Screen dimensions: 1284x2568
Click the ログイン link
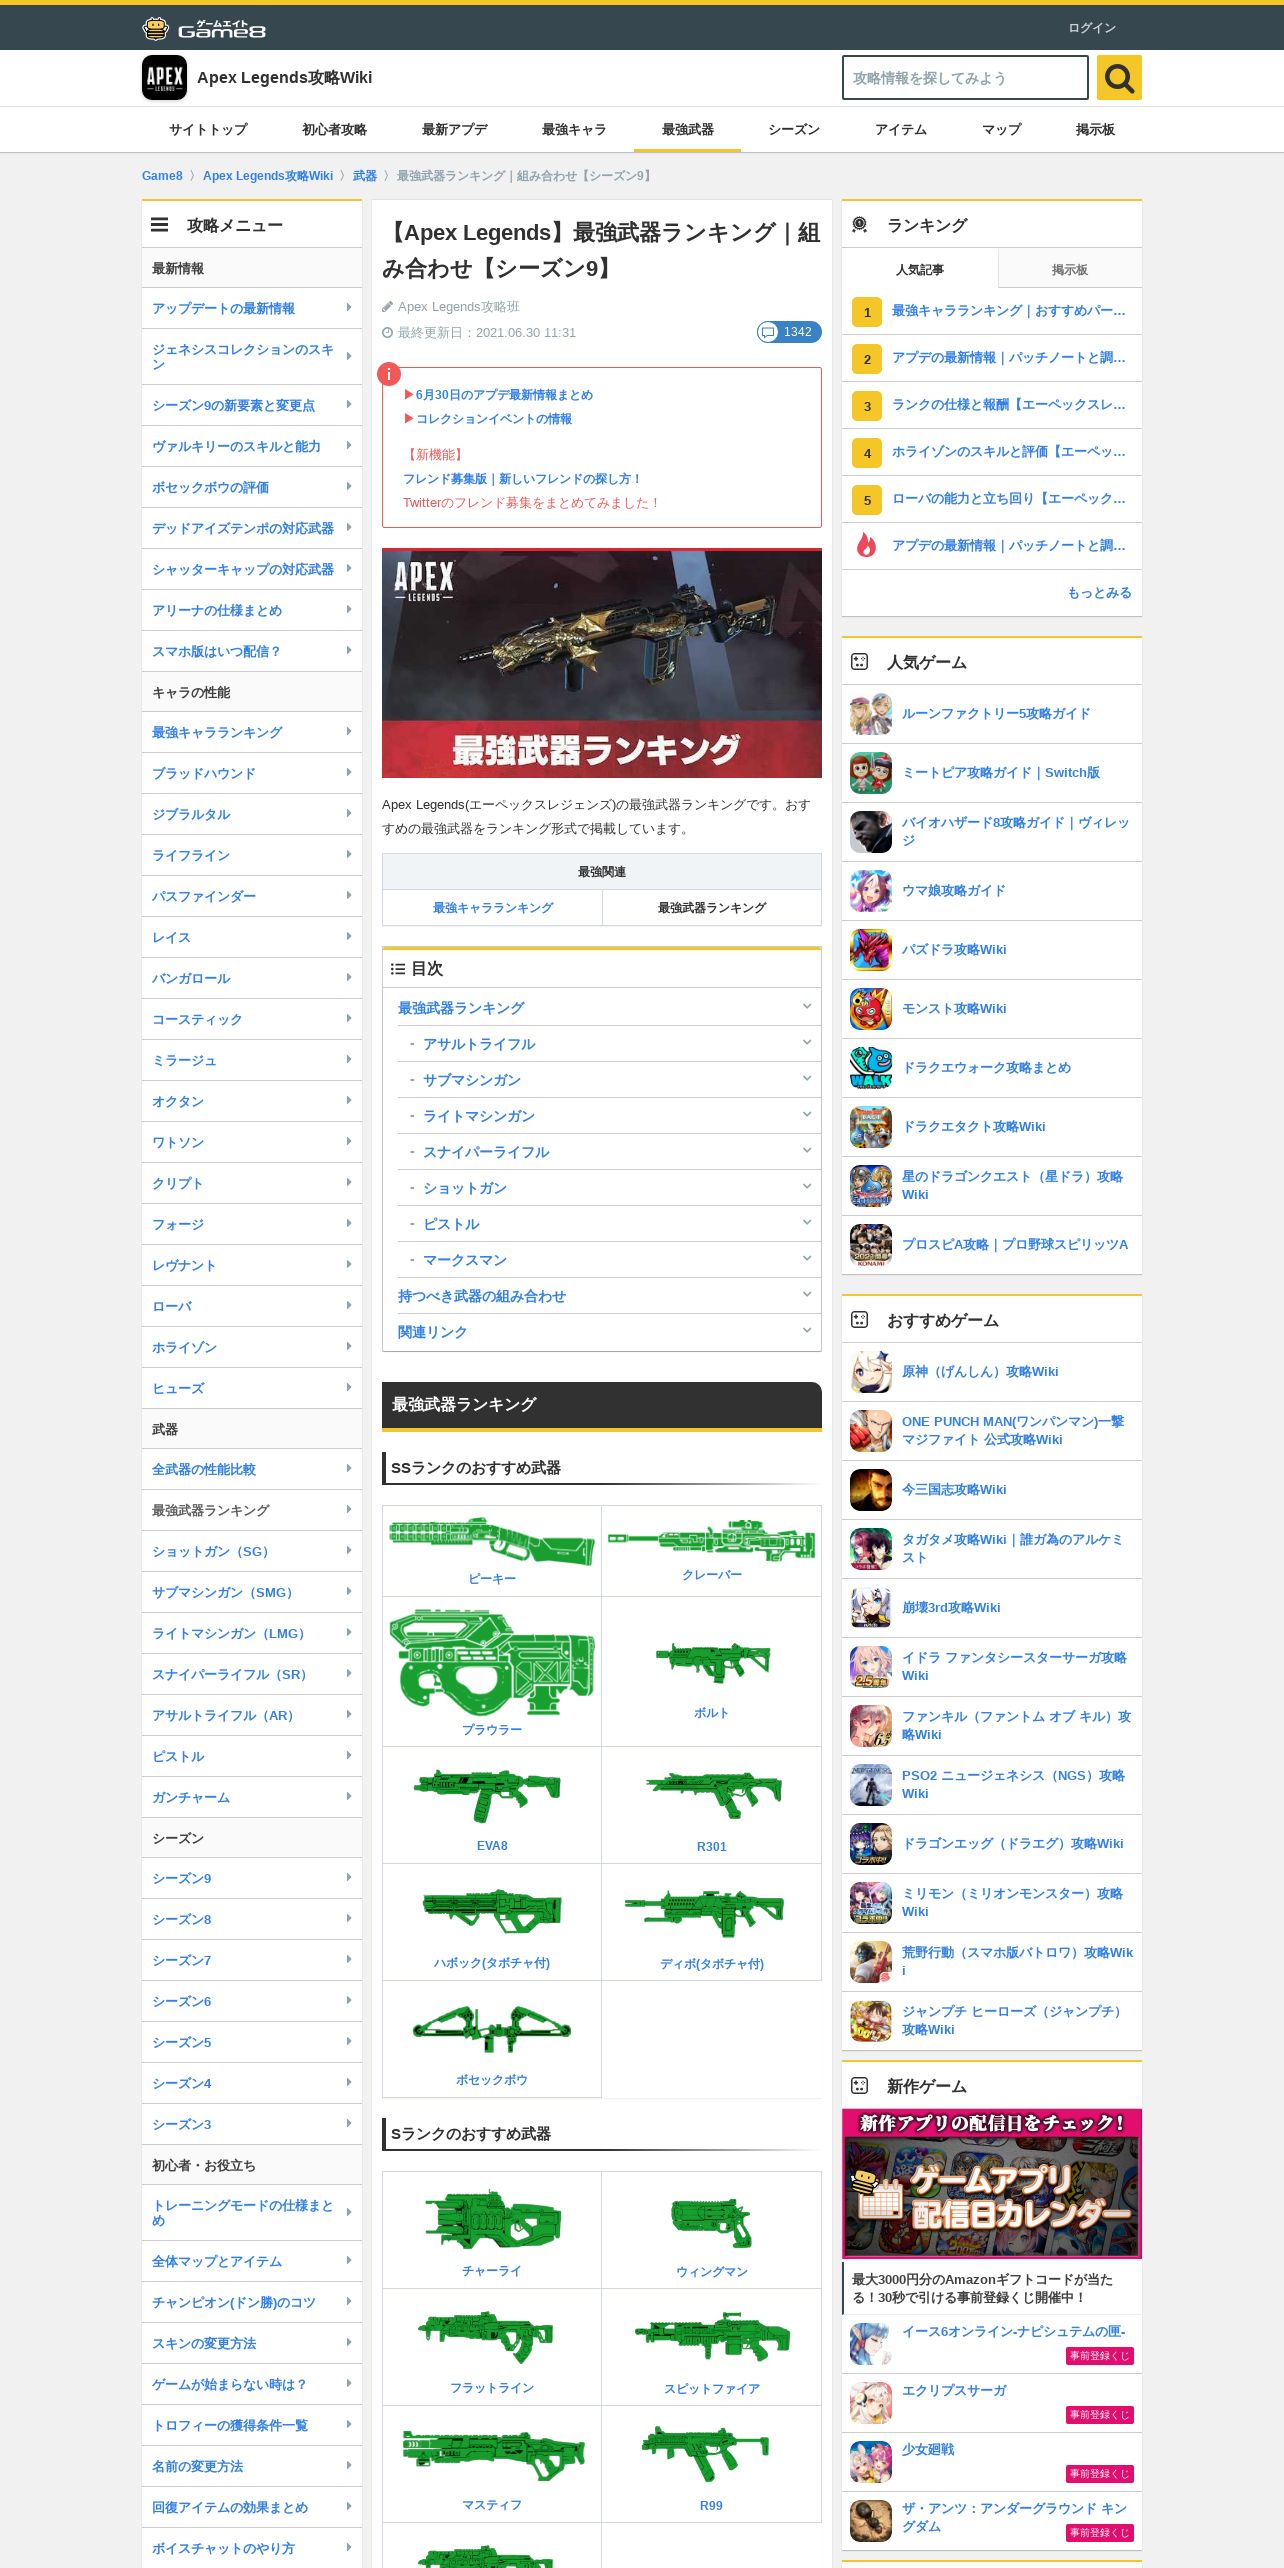[1092, 28]
